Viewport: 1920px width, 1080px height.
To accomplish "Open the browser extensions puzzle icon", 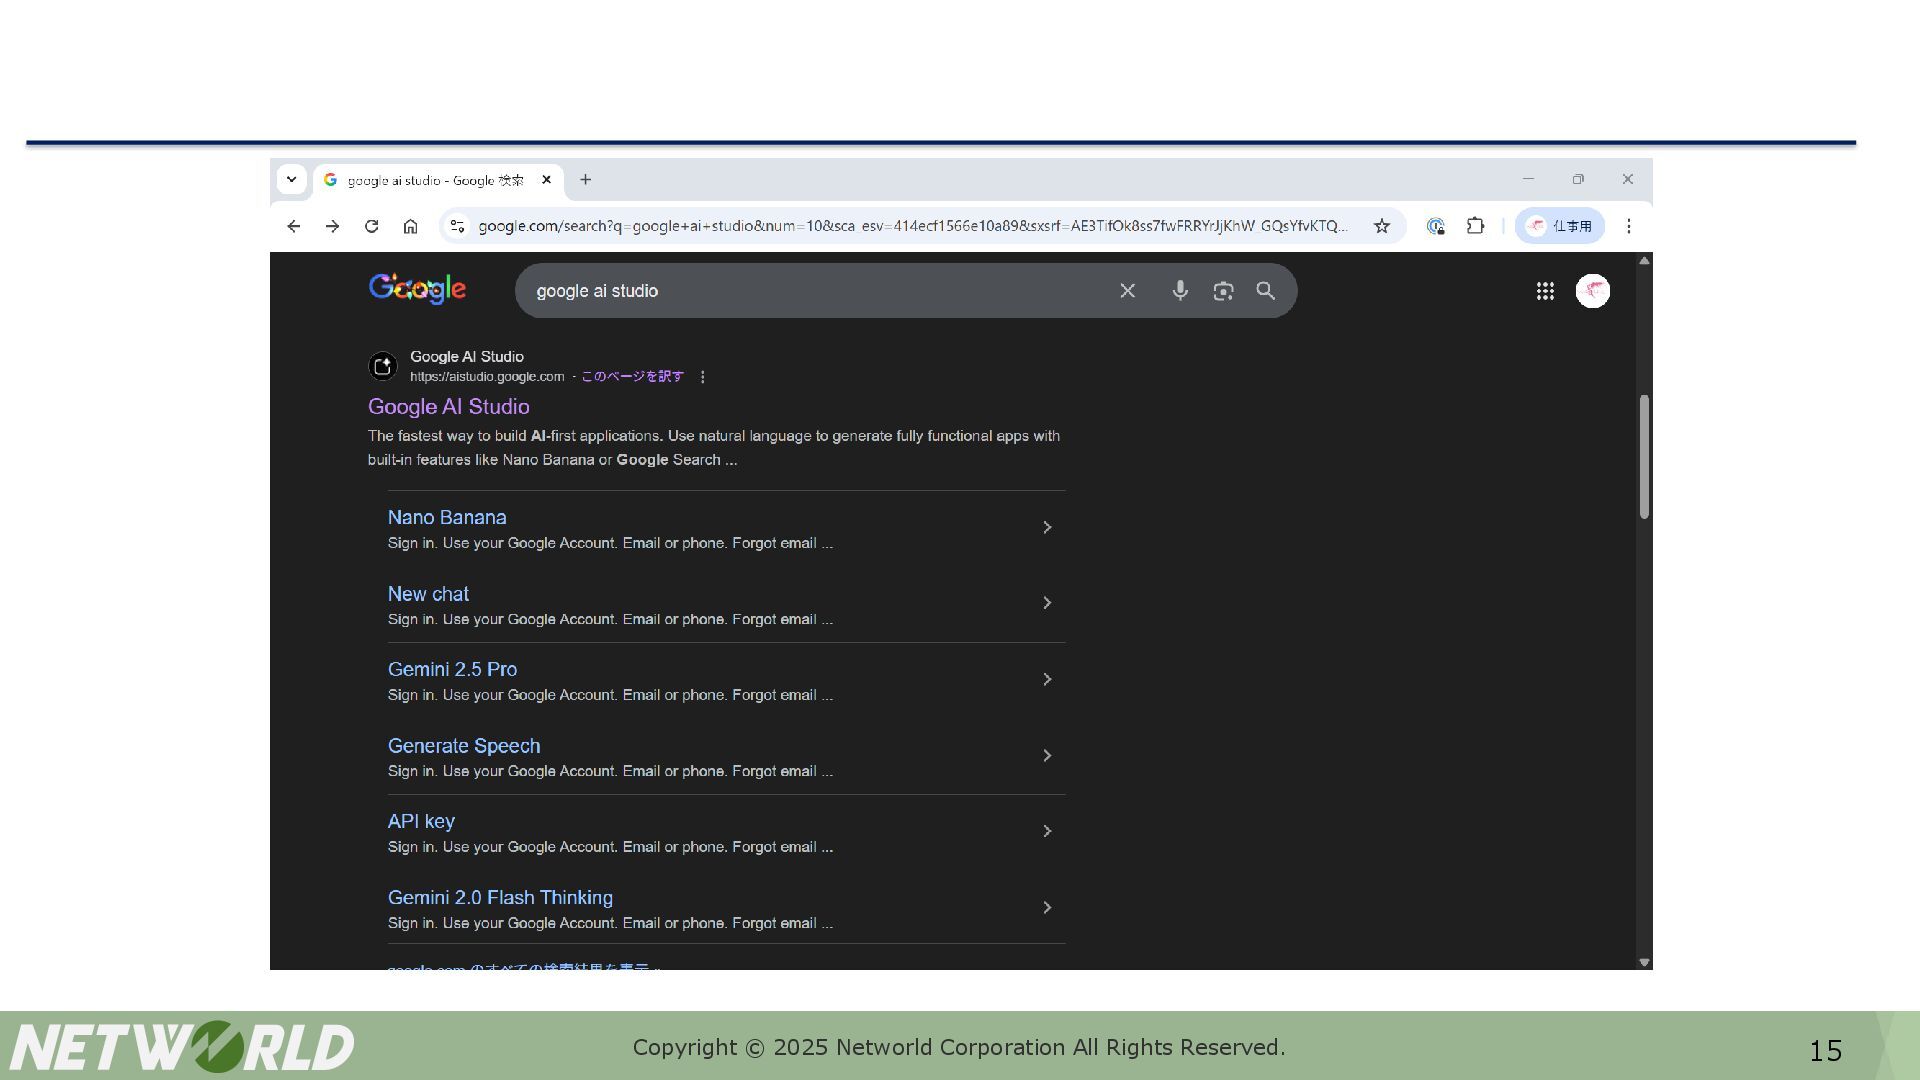I will tap(1475, 226).
